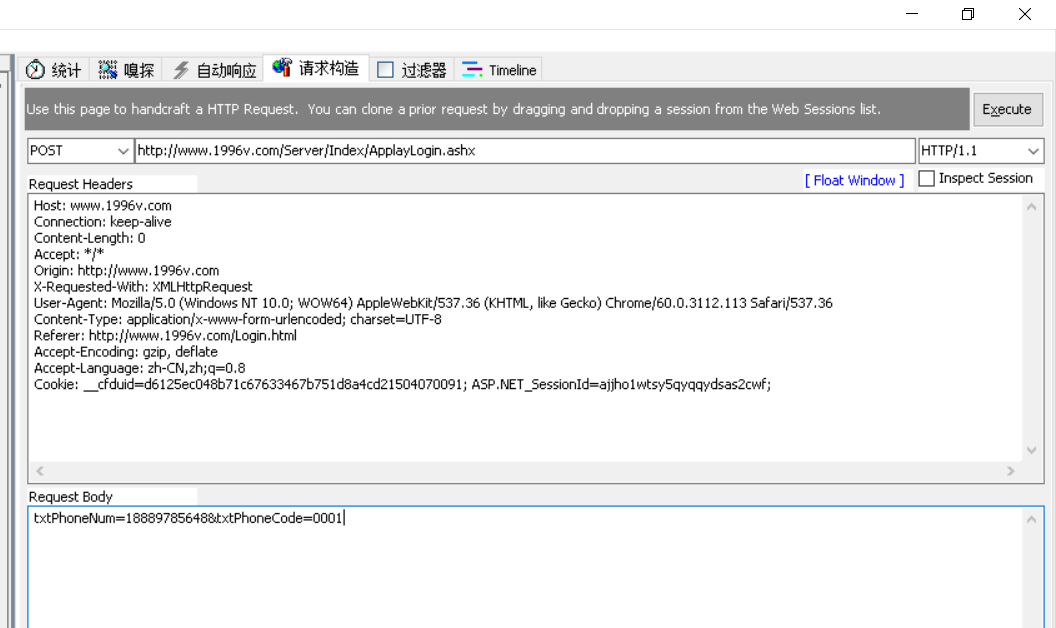Restore down the window using title bar icon
1056x628 pixels.
click(x=967, y=14)
